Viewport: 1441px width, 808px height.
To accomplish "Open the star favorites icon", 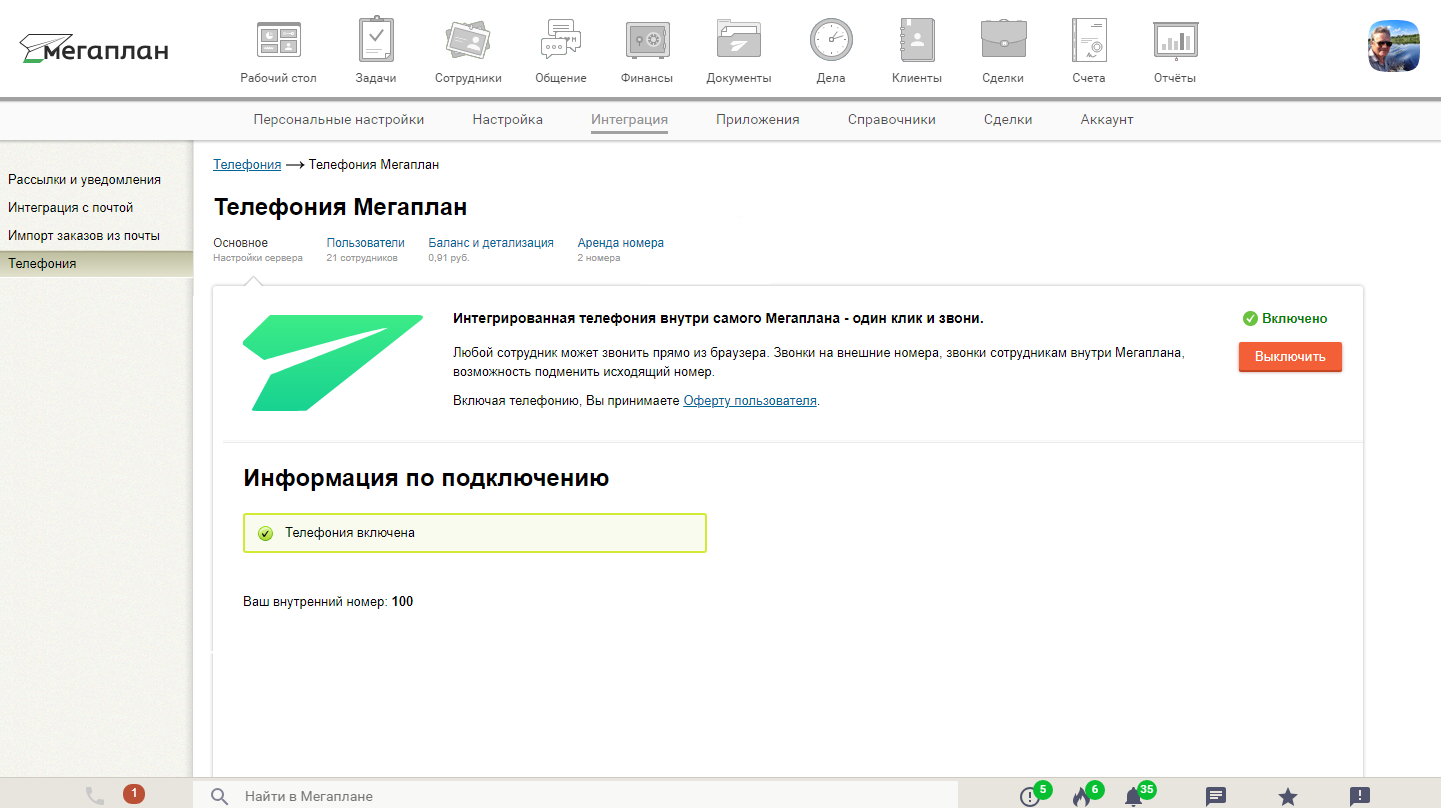I will [x=1288, y=796].
